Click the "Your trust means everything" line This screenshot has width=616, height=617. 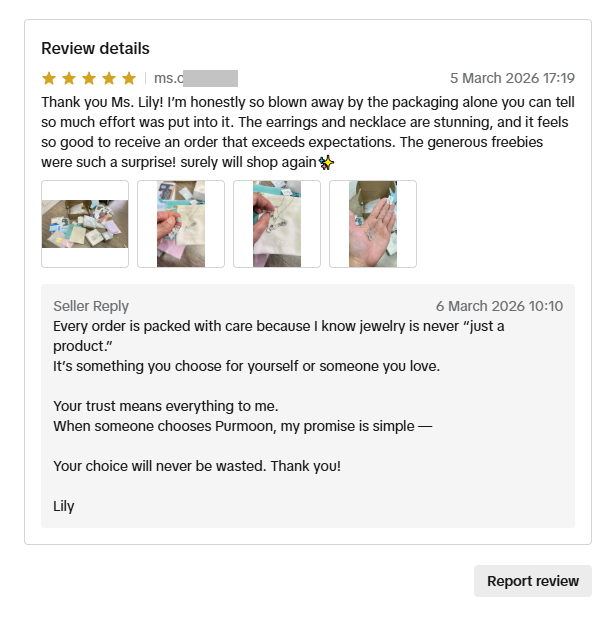(x=166, y=406)
